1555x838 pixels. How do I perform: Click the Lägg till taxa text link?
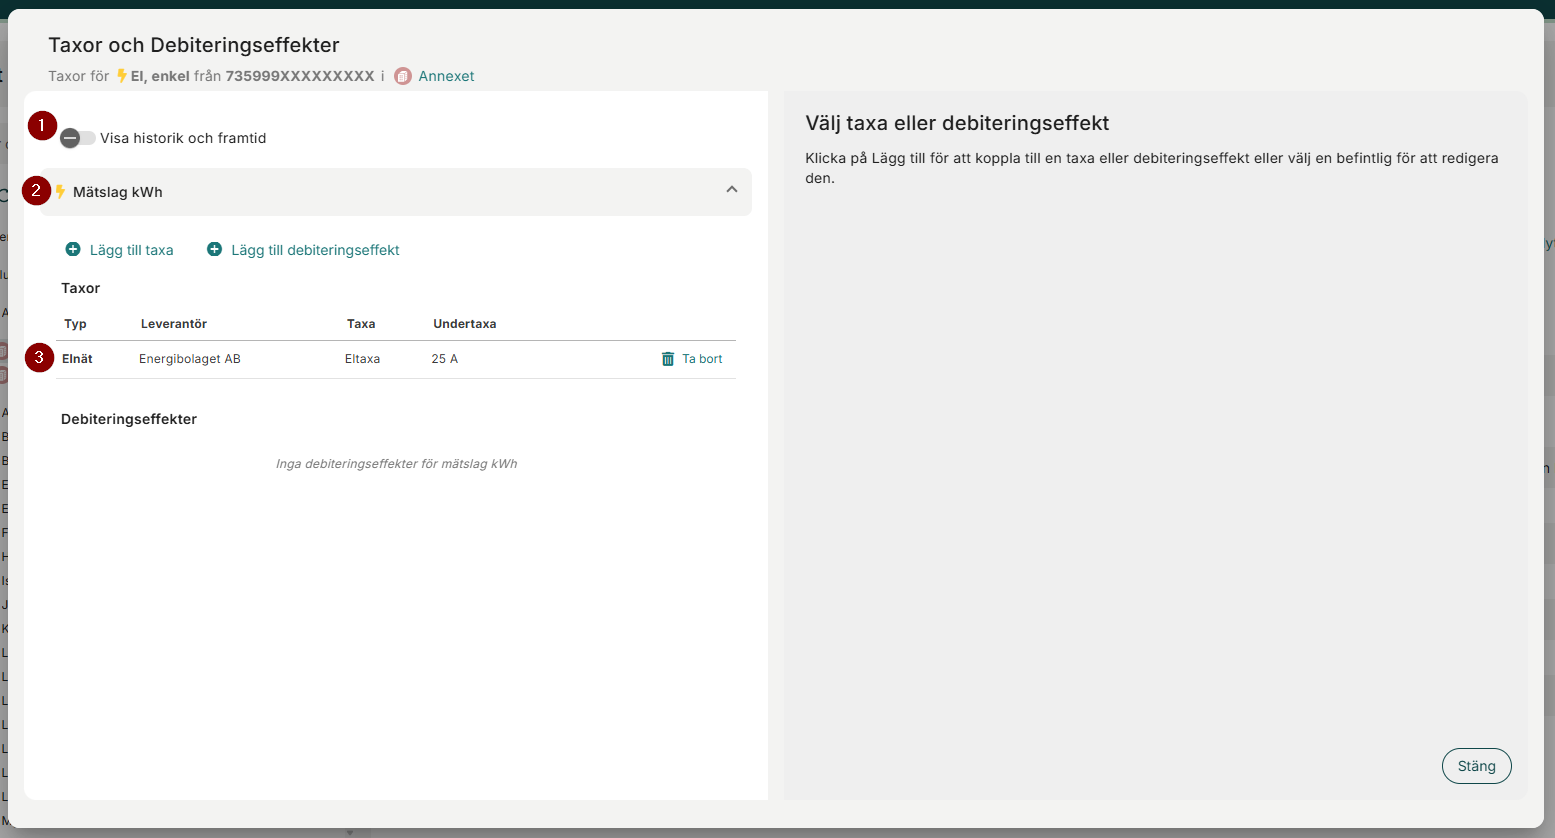click(131, 250)
